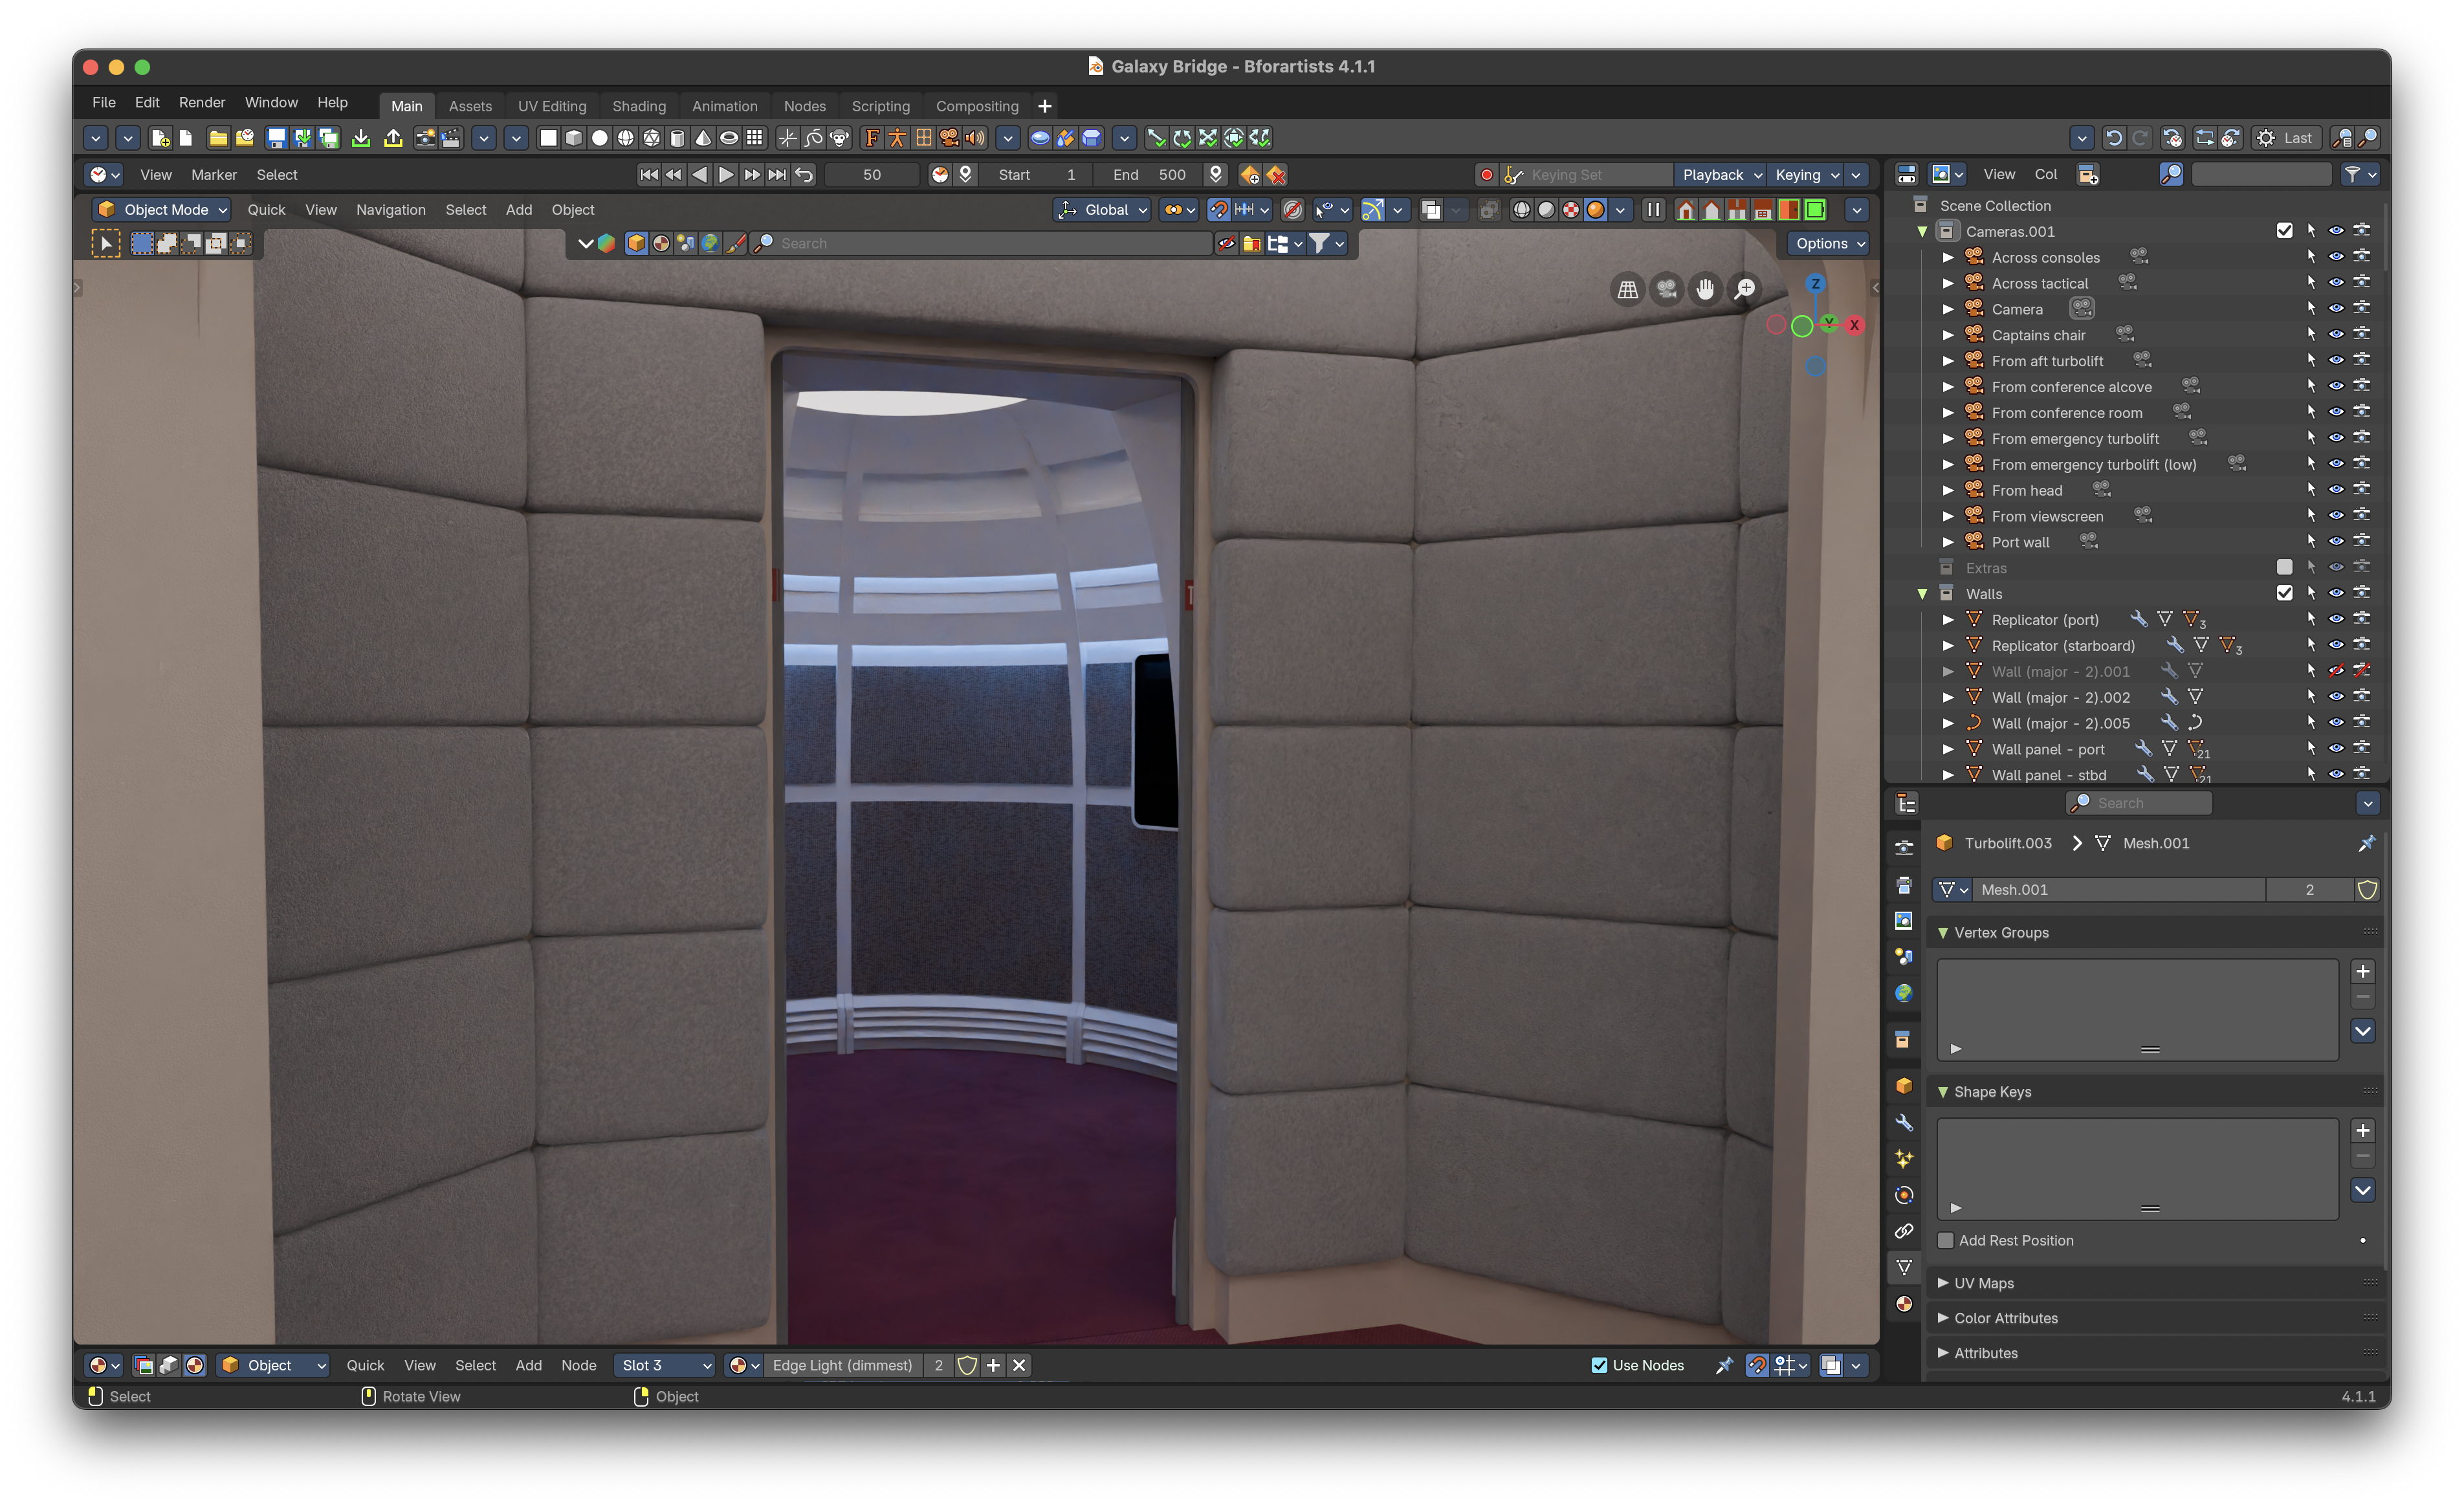Toggle perspective orthographic grid gizmo
The image size is (2464, 1505).
(x=1628, y=289)
